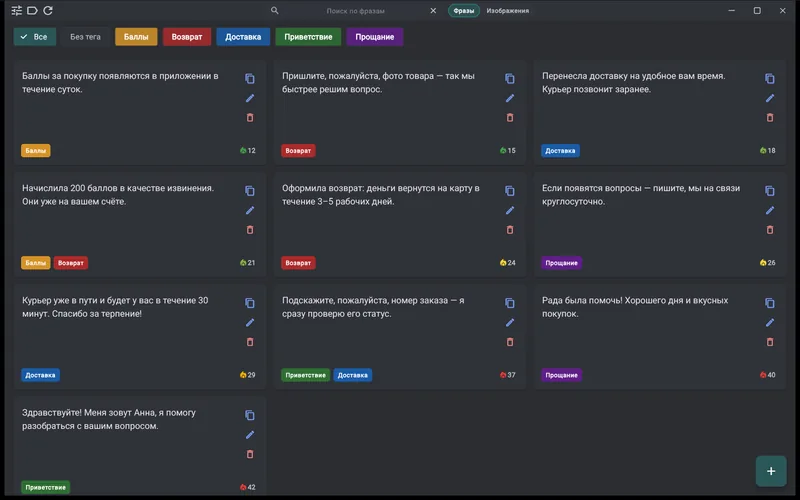Delete the 'Здравствуйте! Меня зовут Анна' phrase
Viewport: 800px width, 500px height.
(249, 454)
